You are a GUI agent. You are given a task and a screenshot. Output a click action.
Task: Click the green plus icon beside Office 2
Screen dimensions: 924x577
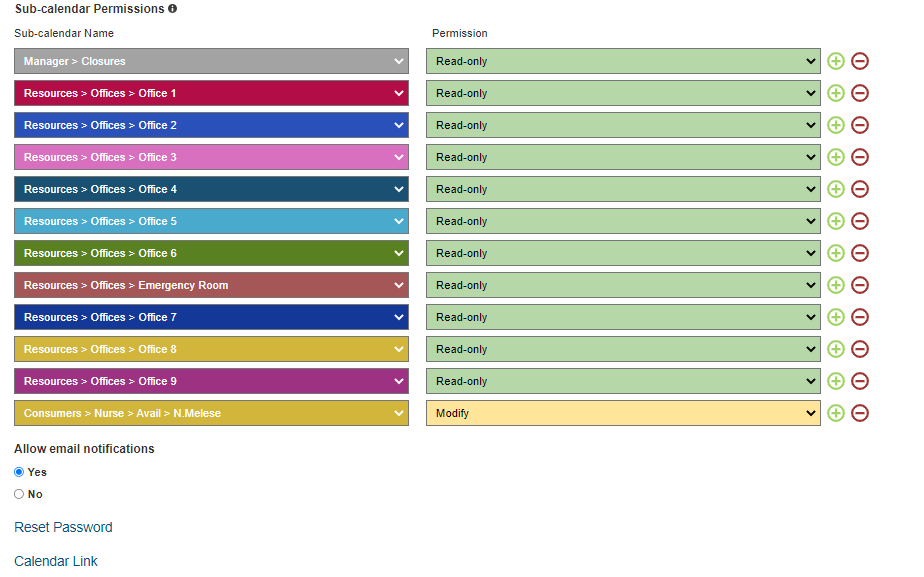836,125
